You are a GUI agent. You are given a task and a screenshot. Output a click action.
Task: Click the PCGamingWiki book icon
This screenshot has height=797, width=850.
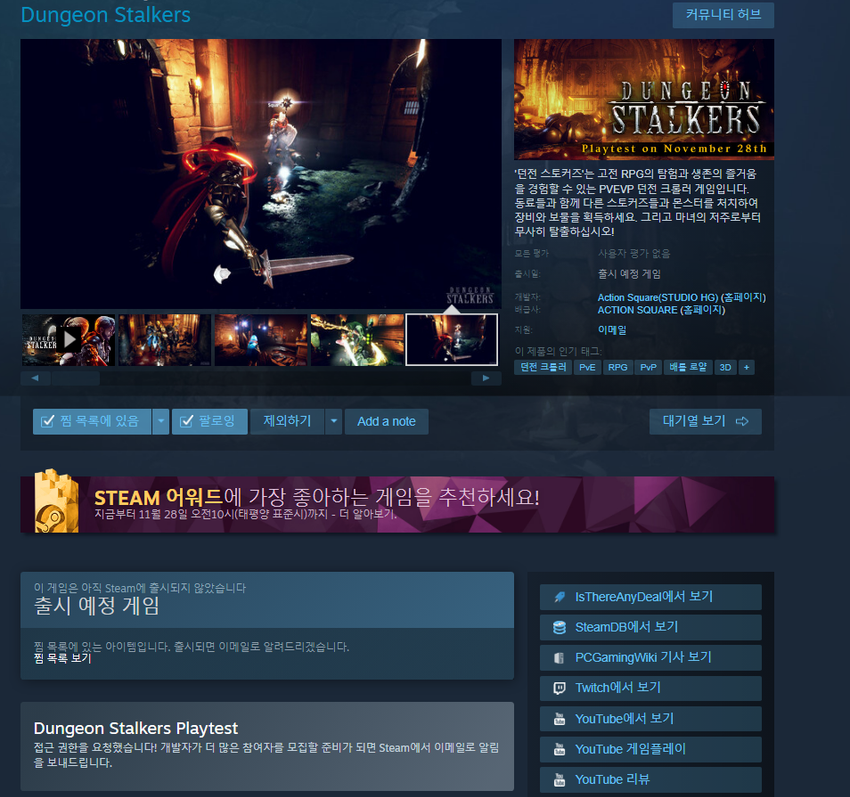[559, 658]
